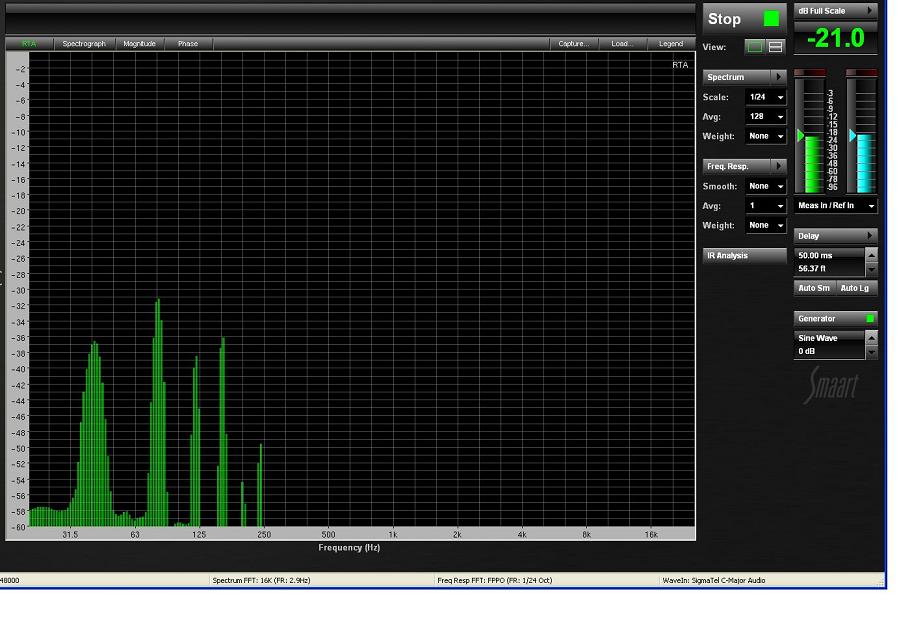Screen dimensions: 899x624
Task: Click the Capture... button
Action: 574,44
